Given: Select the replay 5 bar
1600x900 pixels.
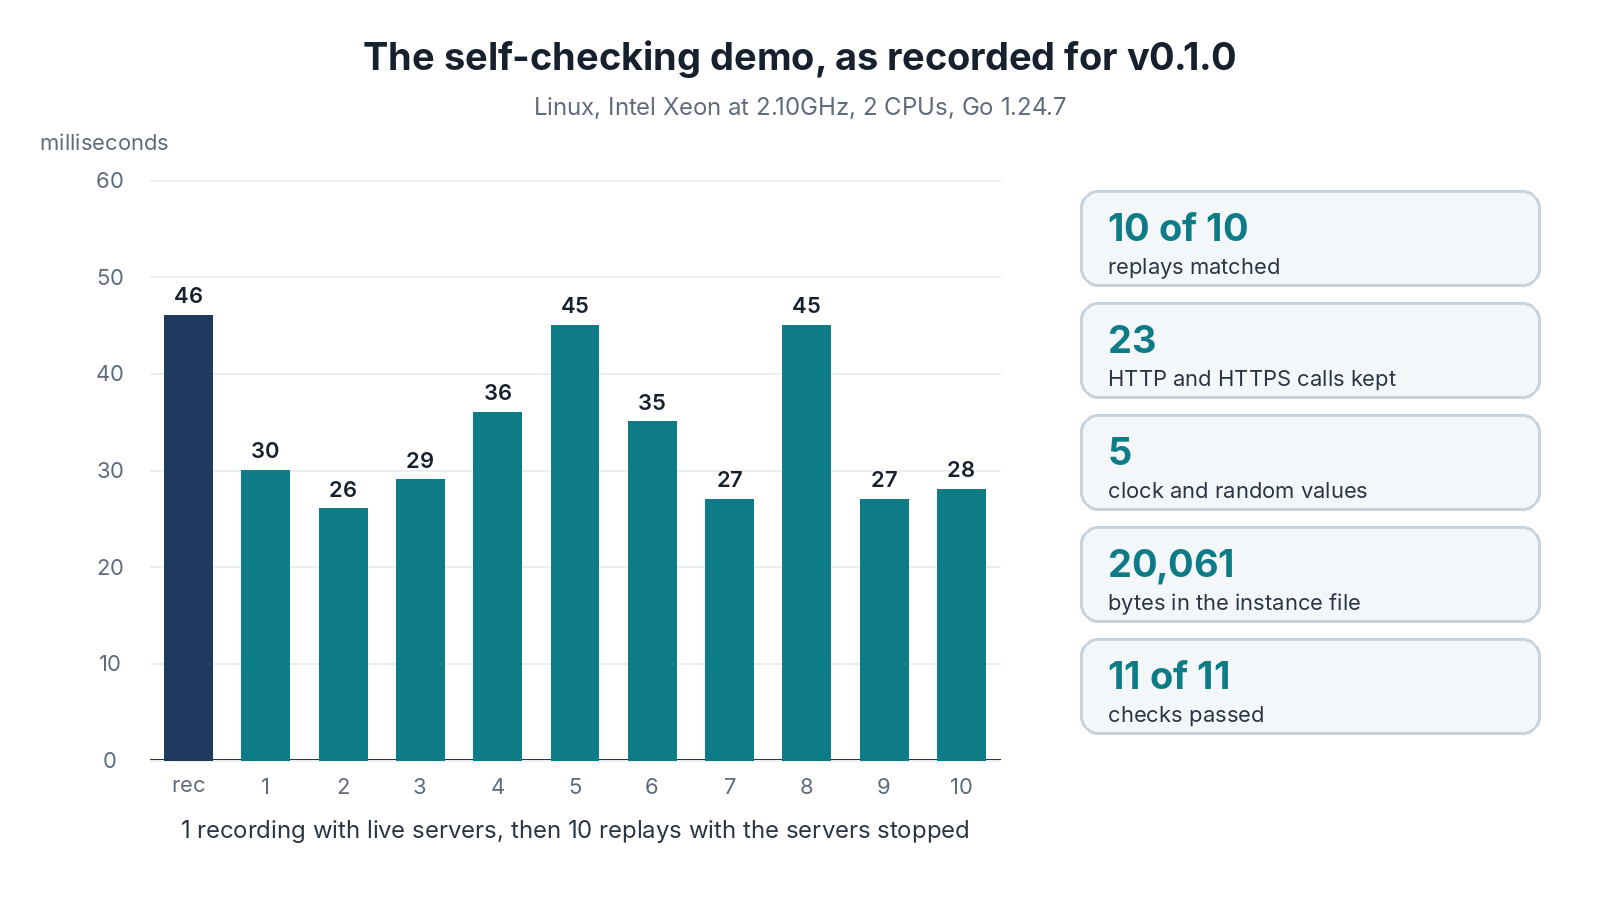Looking at the screenshot, I should tap(575, 543).
